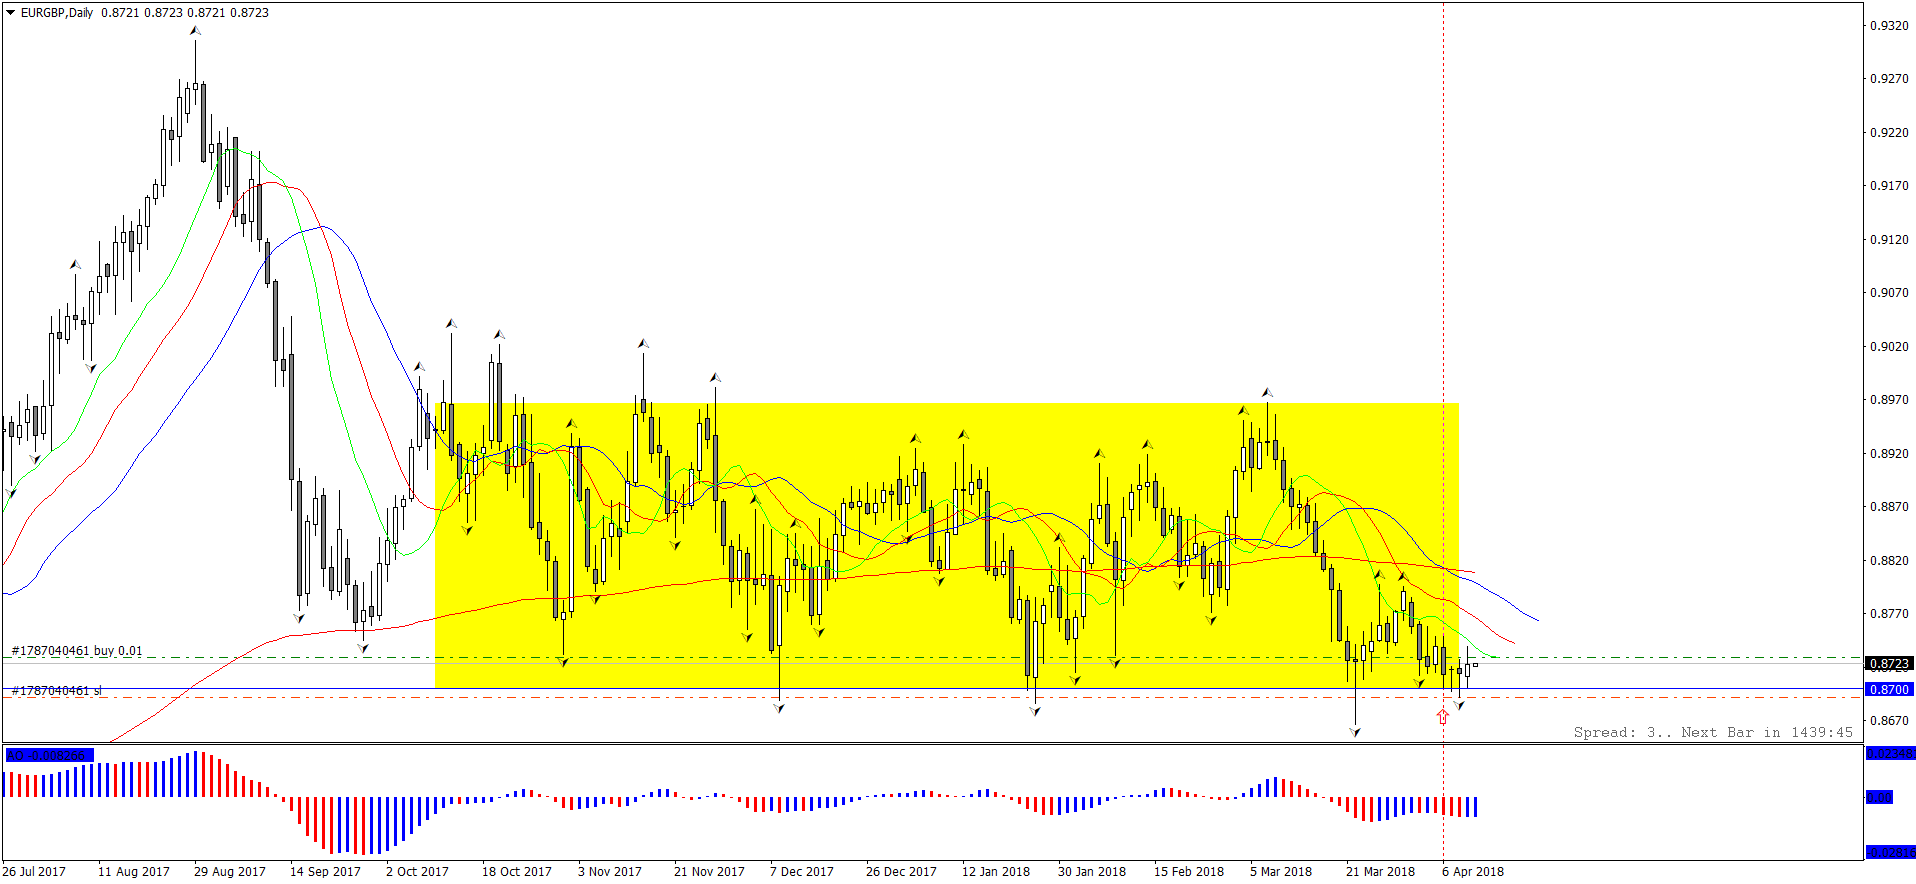Viewport: 1916px width, 884px height.
Task: Click the 6 Apr 2018 date label
Action: pos(1473,872)
